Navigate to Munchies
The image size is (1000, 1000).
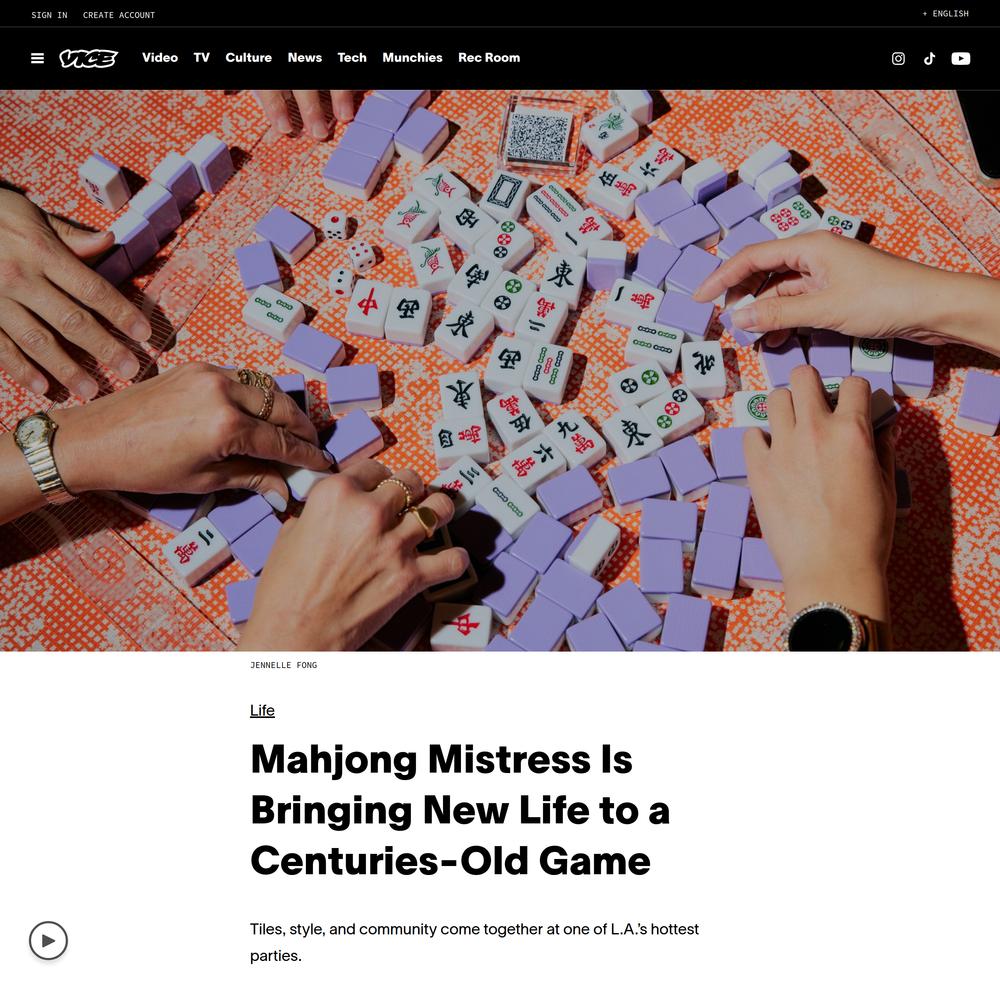413,57
